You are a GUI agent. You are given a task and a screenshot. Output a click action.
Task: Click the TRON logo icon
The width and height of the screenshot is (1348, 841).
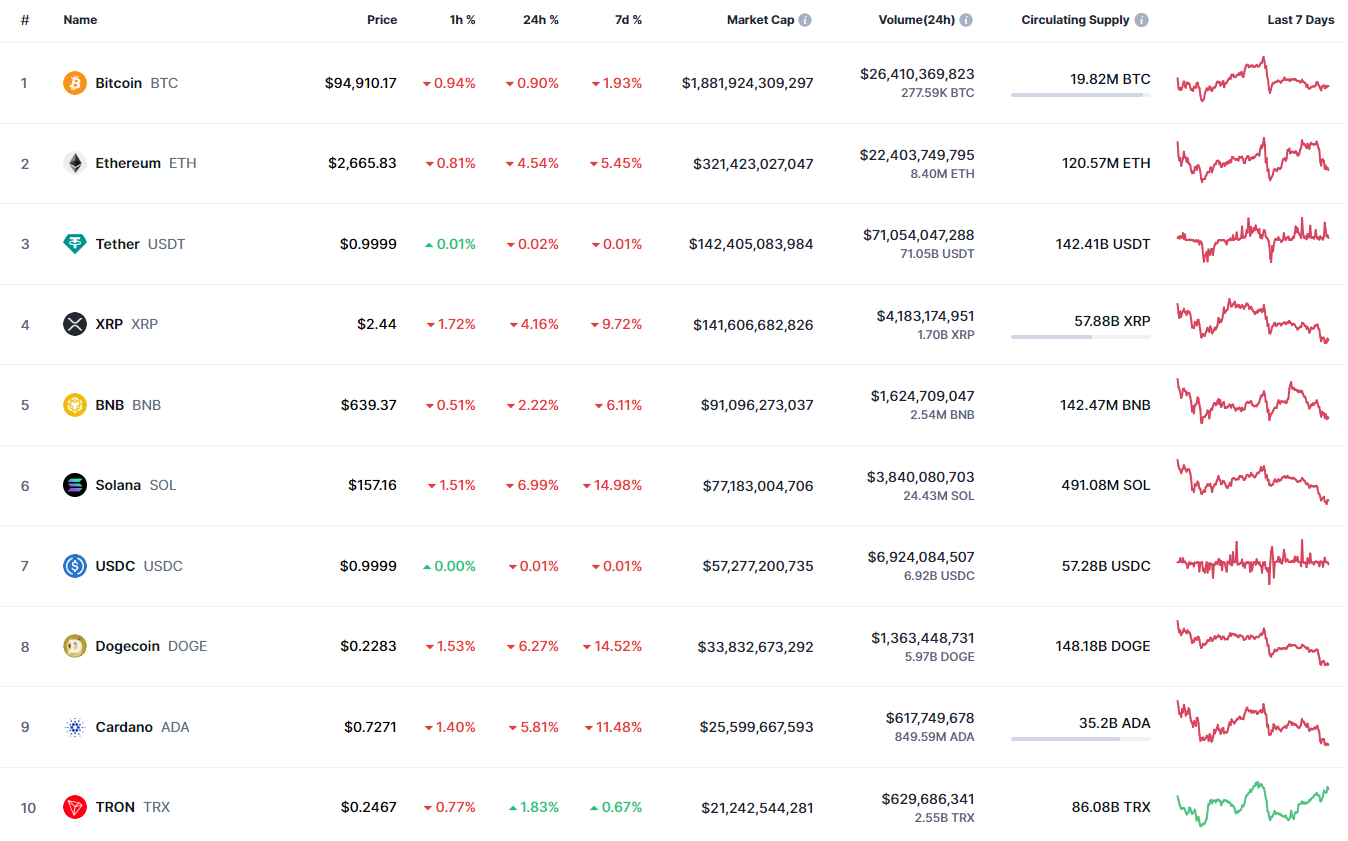coord(75,807)
